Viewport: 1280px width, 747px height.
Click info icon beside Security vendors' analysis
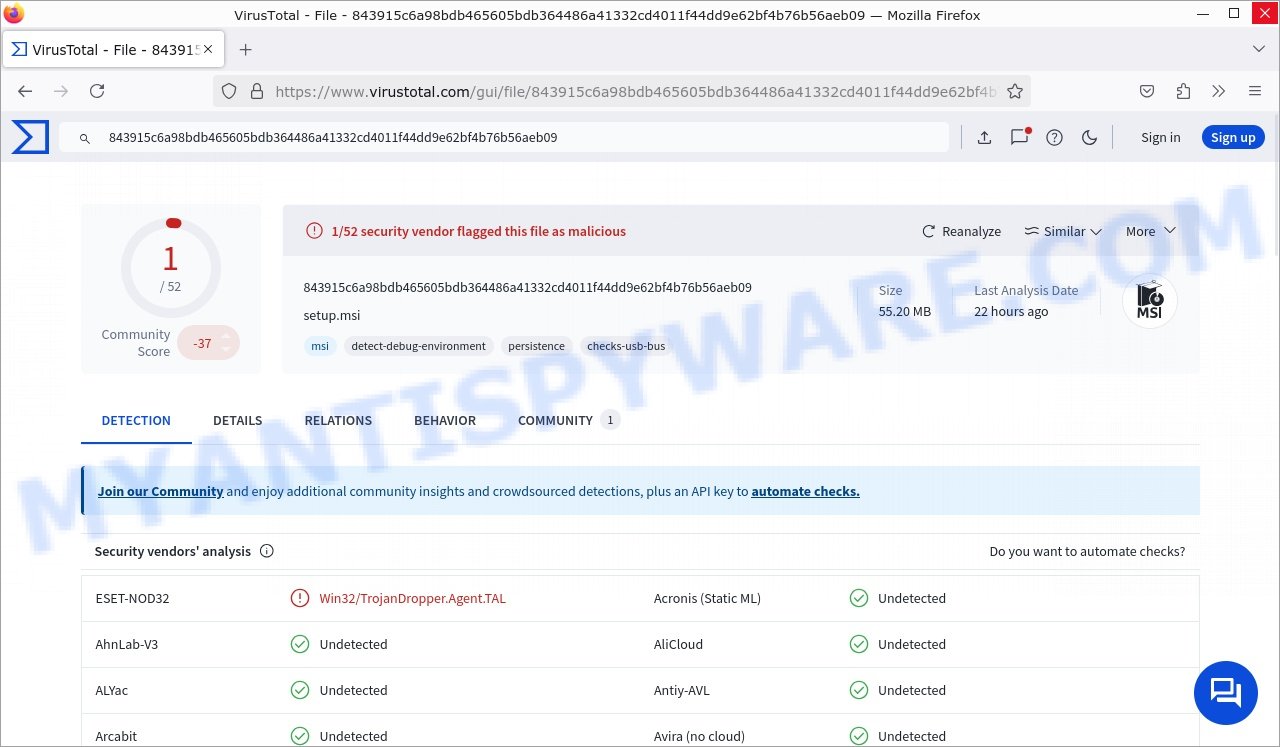[267, 551]
